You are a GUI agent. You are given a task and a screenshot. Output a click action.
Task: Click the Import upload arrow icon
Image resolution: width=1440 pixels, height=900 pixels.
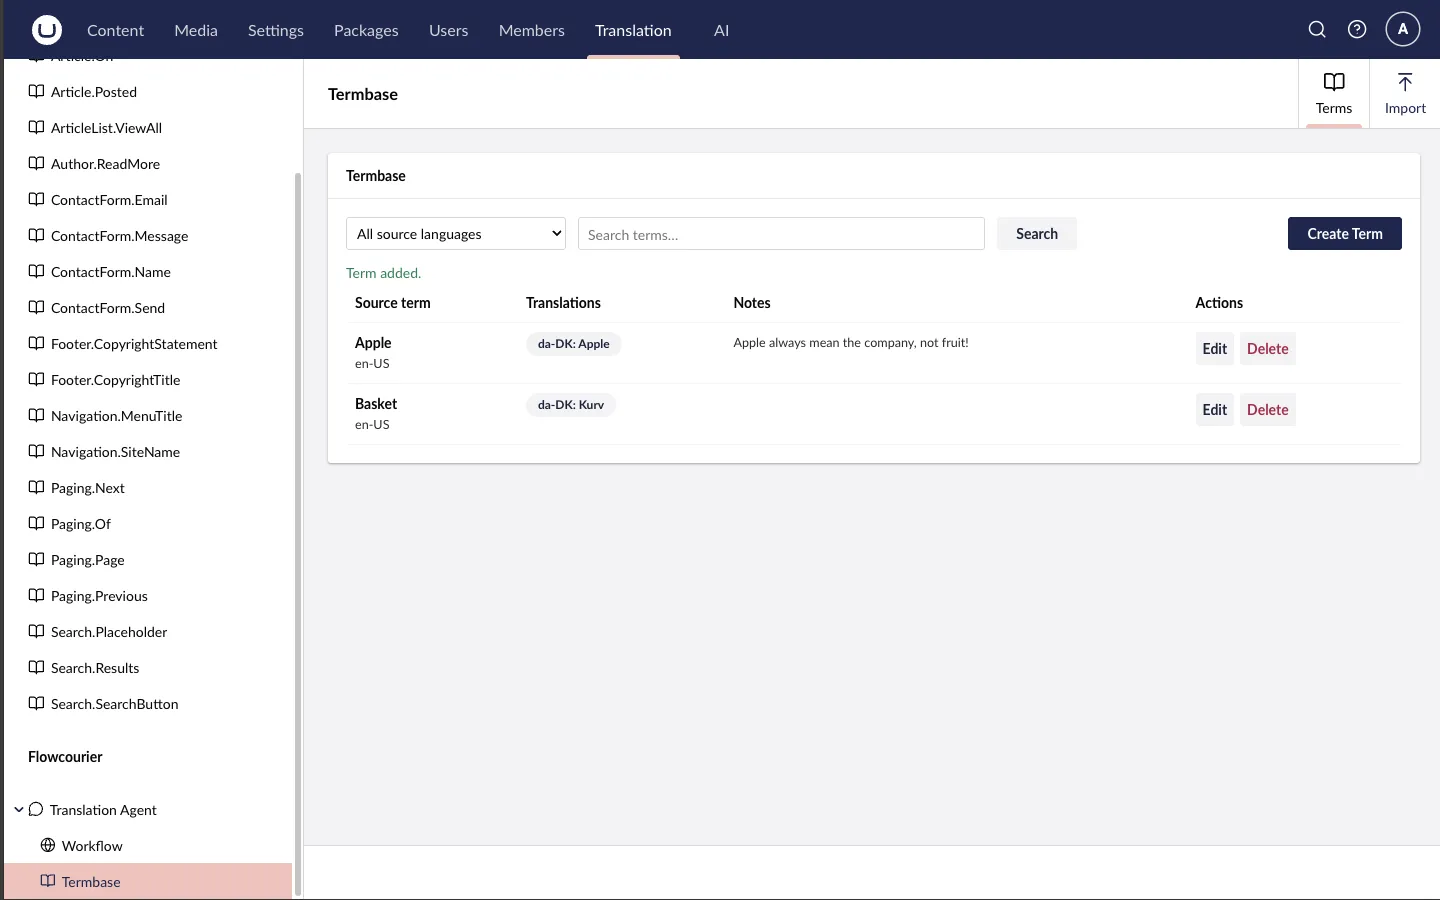coord(1405,82)
